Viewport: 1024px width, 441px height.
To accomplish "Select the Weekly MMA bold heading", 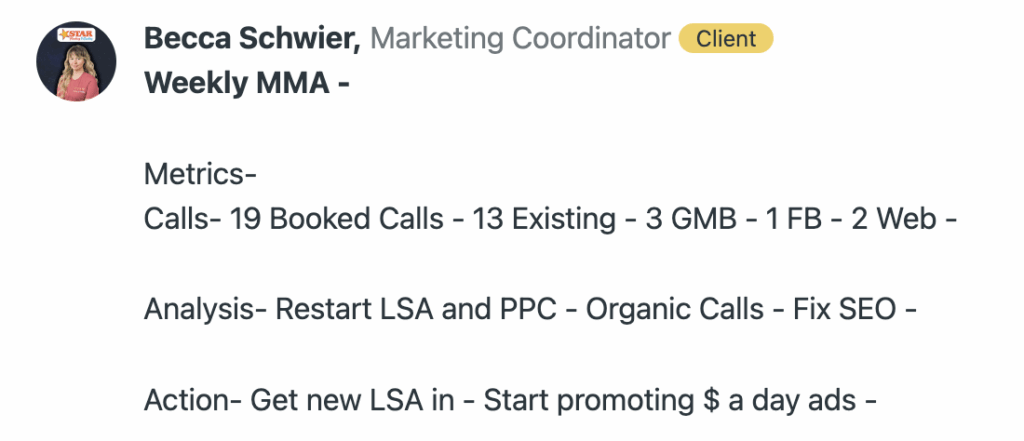I will click(x=246, y=84).
